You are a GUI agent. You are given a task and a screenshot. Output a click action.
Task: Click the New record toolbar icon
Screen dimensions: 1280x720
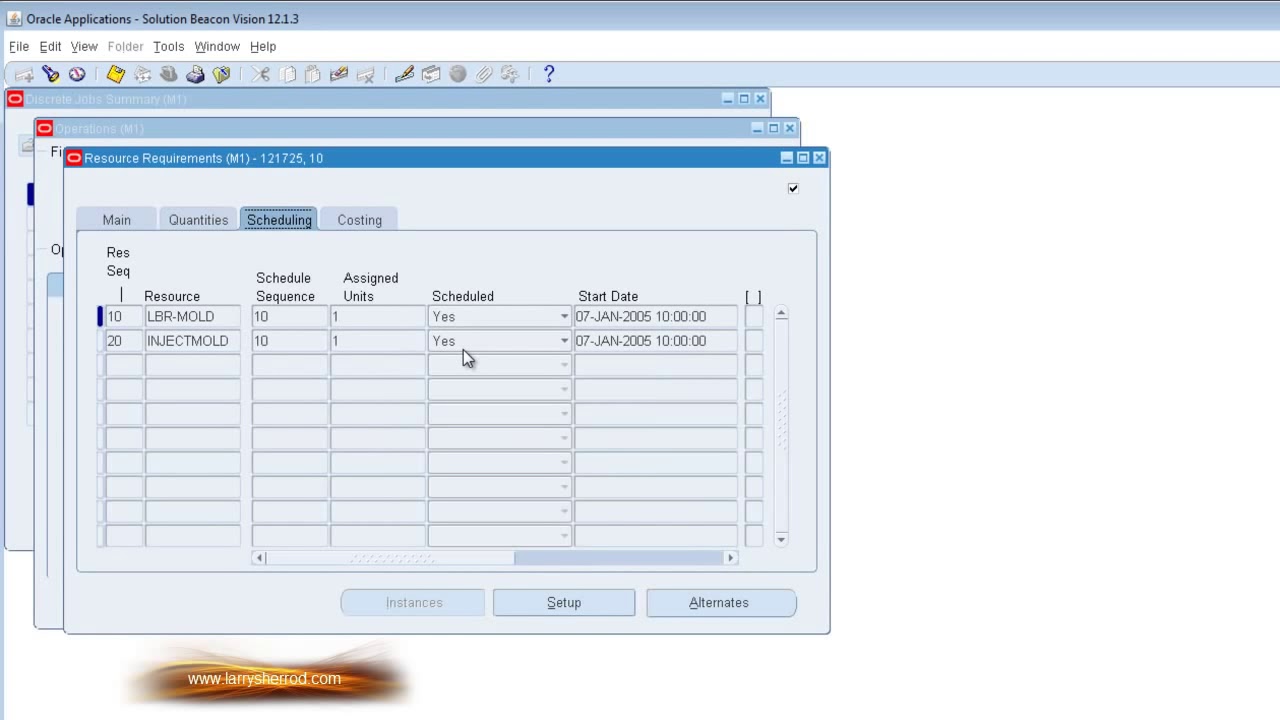[24, 74]
